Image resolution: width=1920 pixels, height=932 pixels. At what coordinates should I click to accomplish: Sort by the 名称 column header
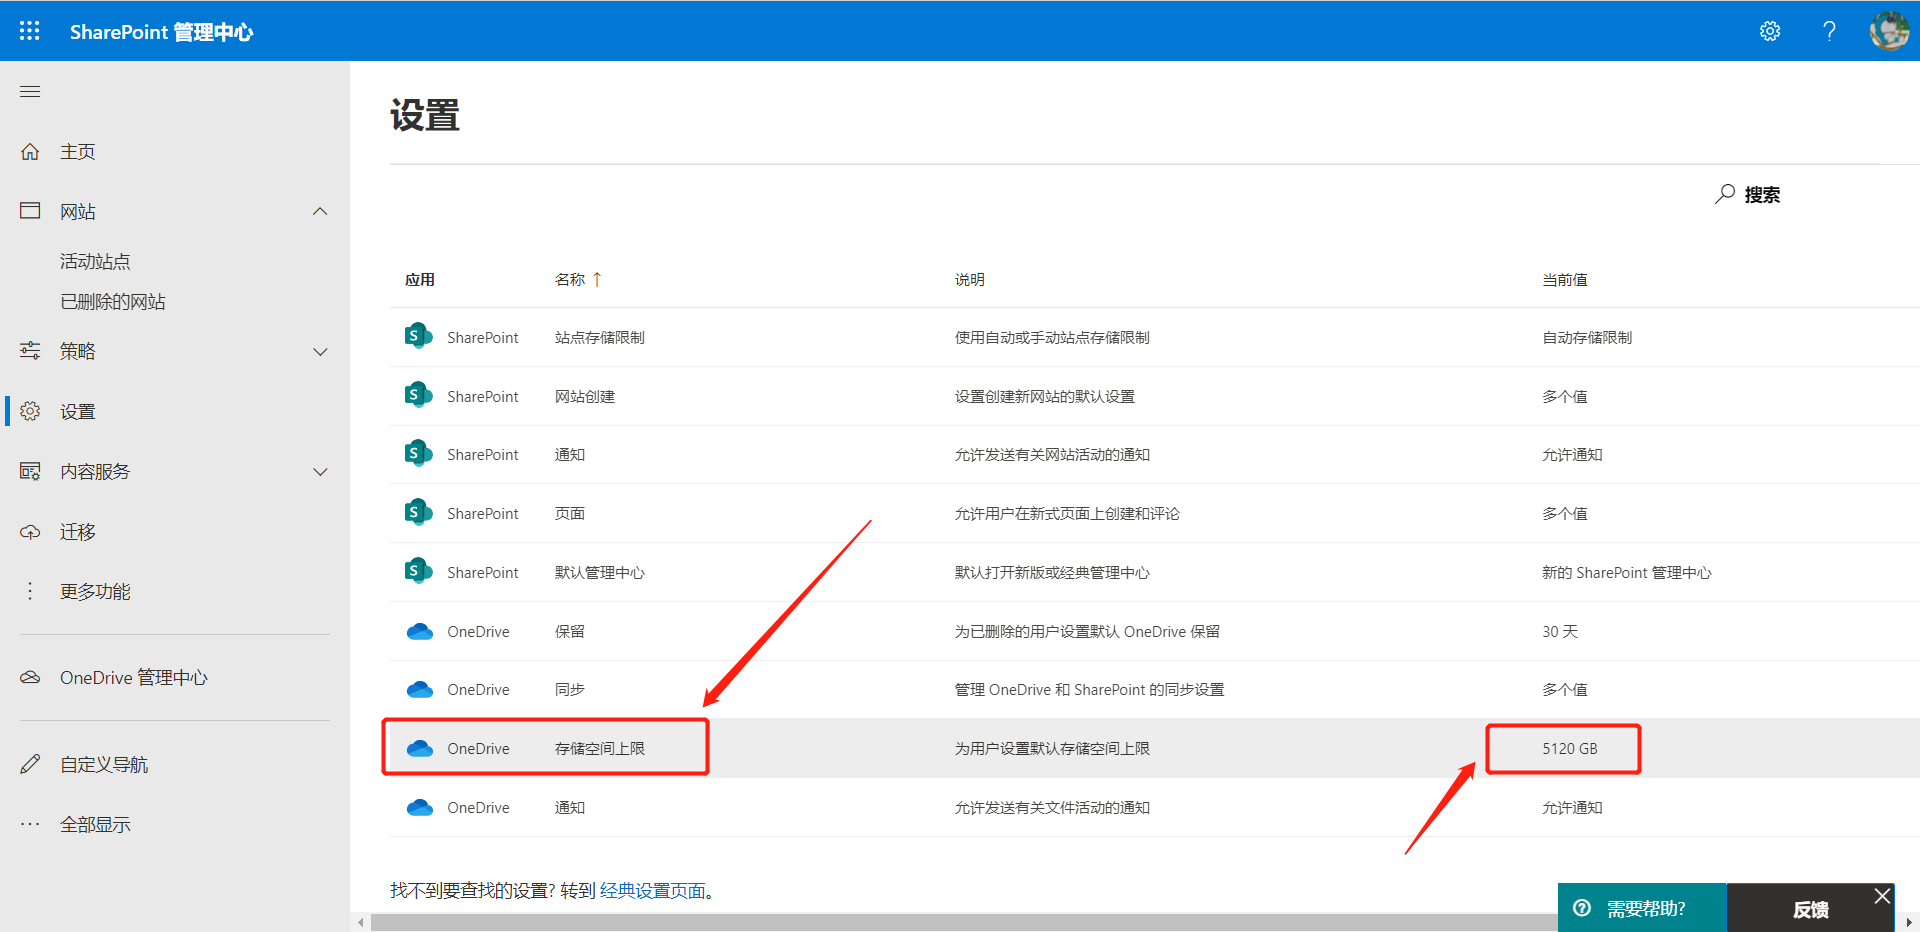coord(578,280)
